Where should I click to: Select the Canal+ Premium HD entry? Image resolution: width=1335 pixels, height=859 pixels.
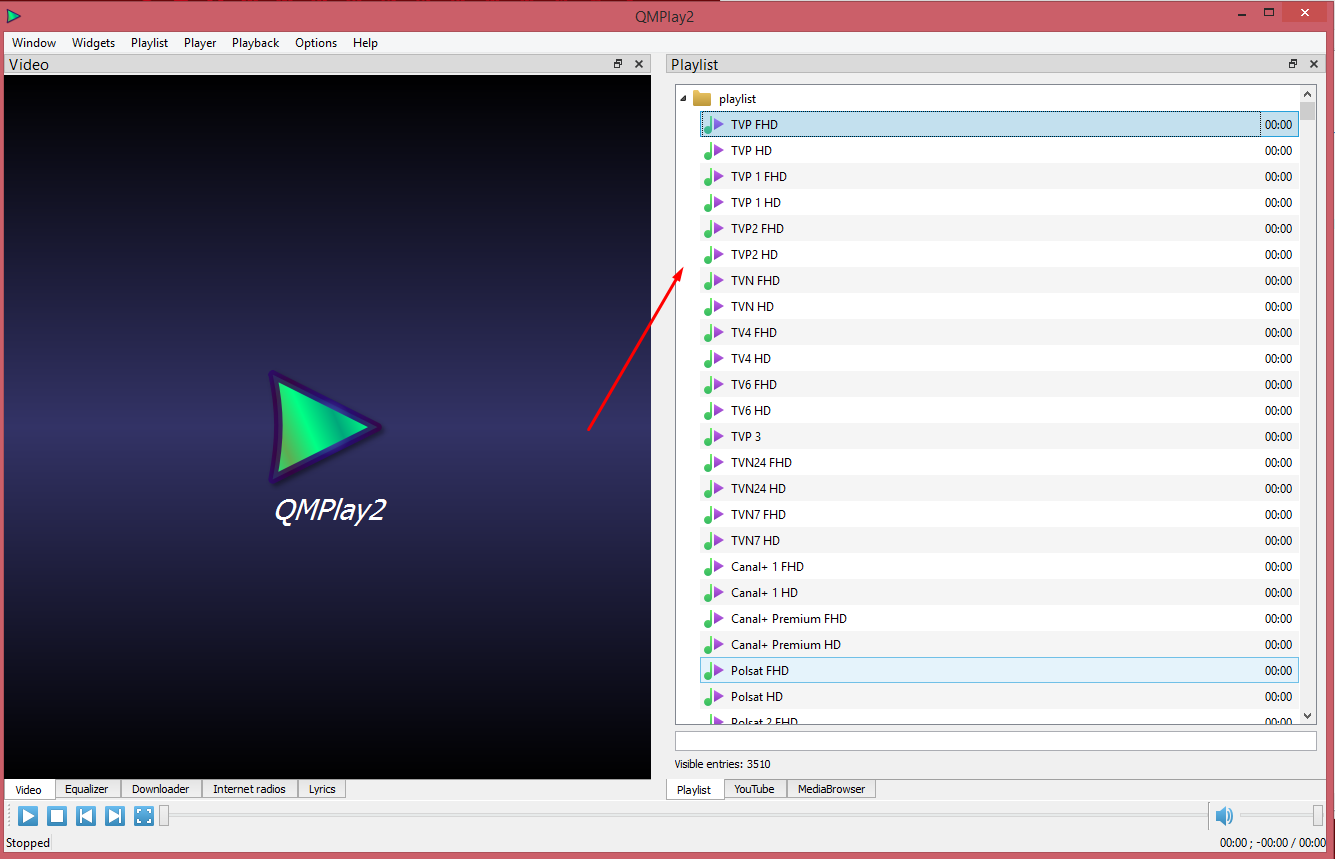tap(999, 645)
